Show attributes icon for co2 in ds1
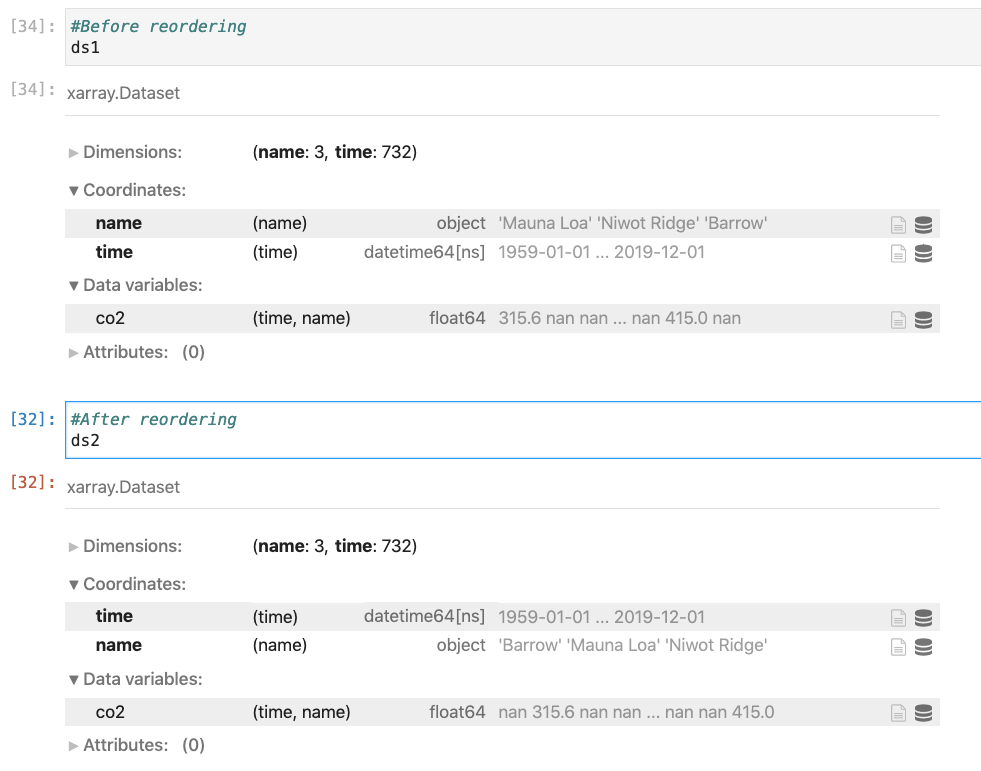The height and width of the screenshot is (771, 981). [898, 319]
